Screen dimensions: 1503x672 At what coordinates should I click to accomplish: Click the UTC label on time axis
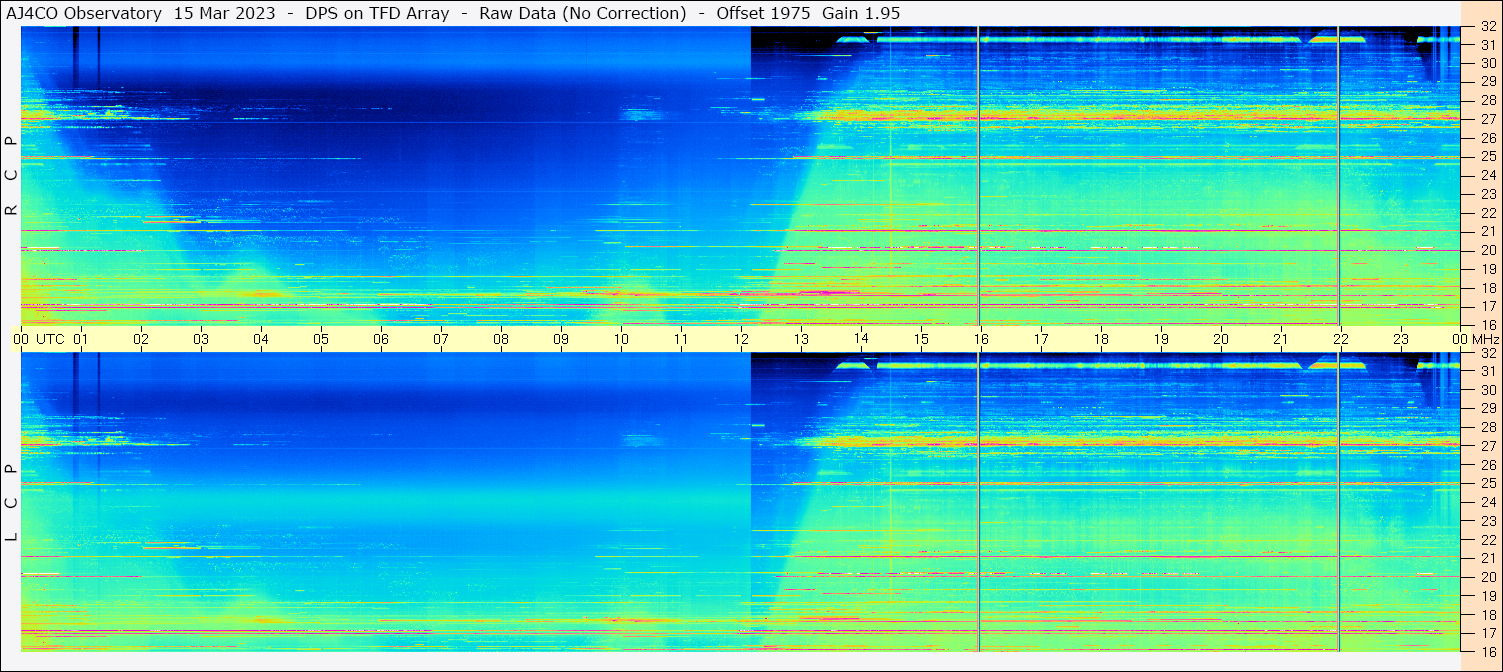pos(50,339)
